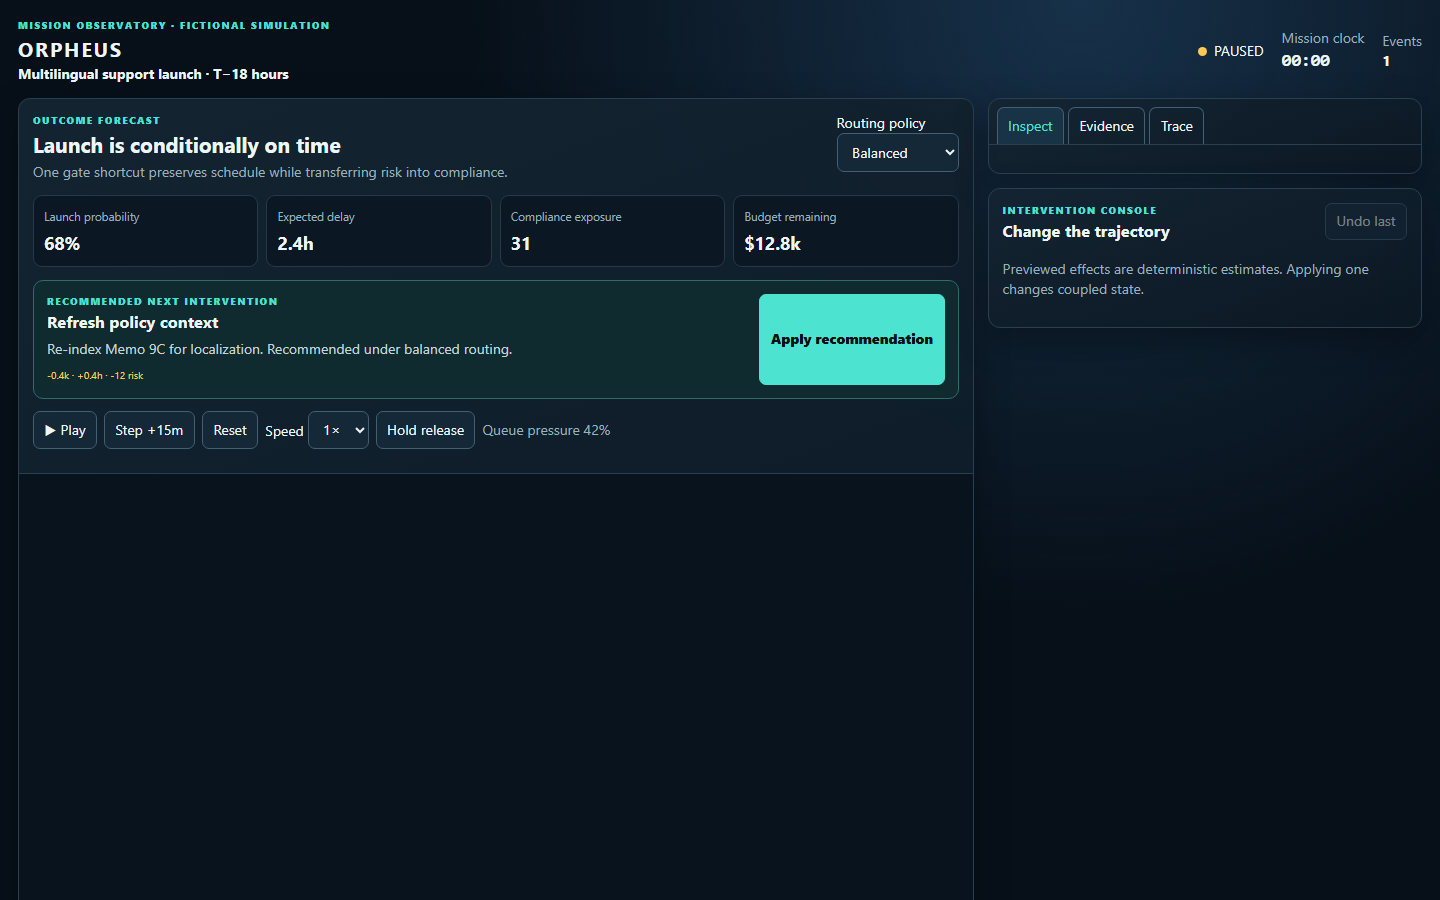Select the Expected delay 2.4h card
The width and height of the screenshot is (1440, 900).
[379, 231]
